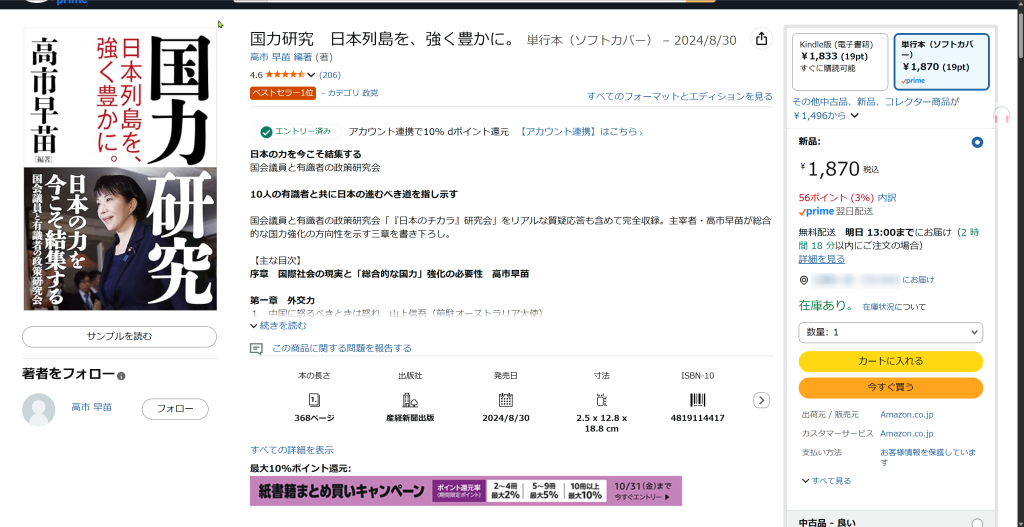Click the author avatar icon
This screenshot has width=1024, height=527.
coord(39,409)
